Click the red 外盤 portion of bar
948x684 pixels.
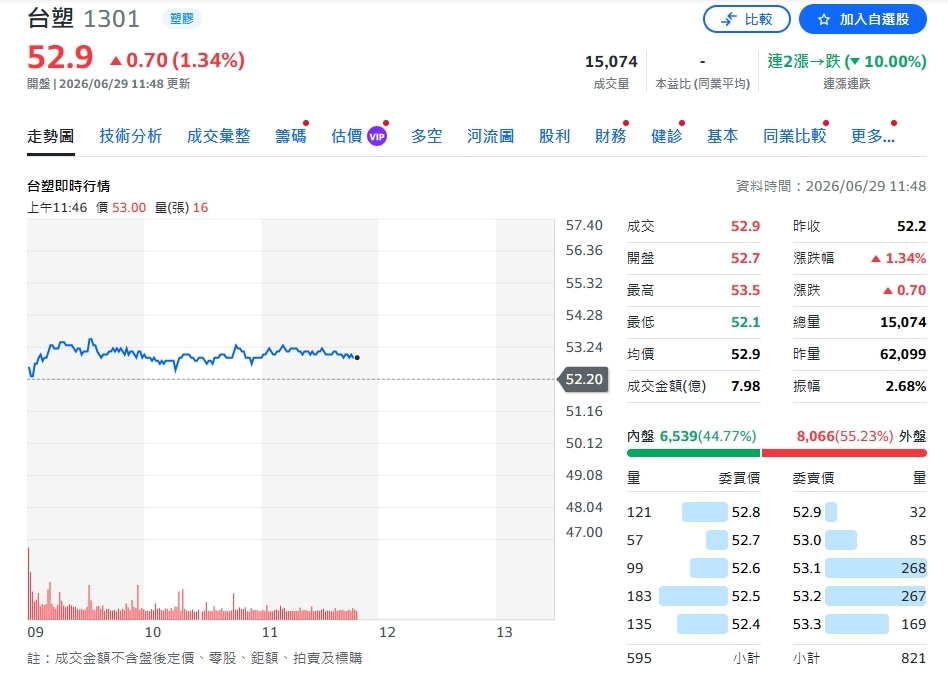coord(844,453)
